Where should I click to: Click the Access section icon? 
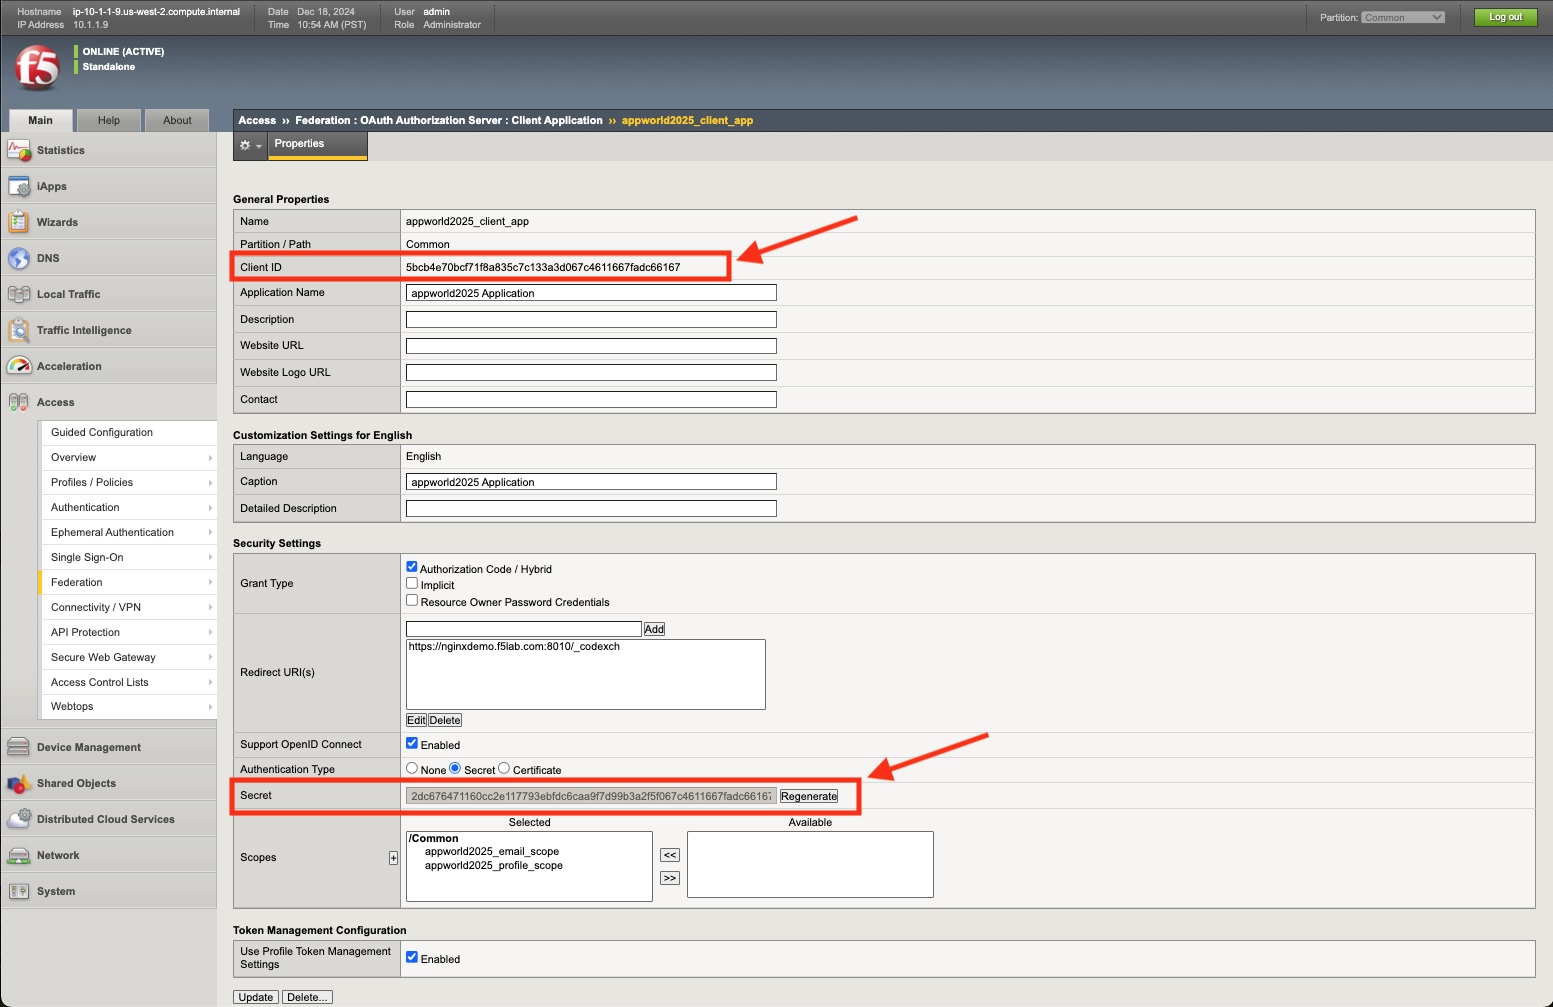click(19, 402)
